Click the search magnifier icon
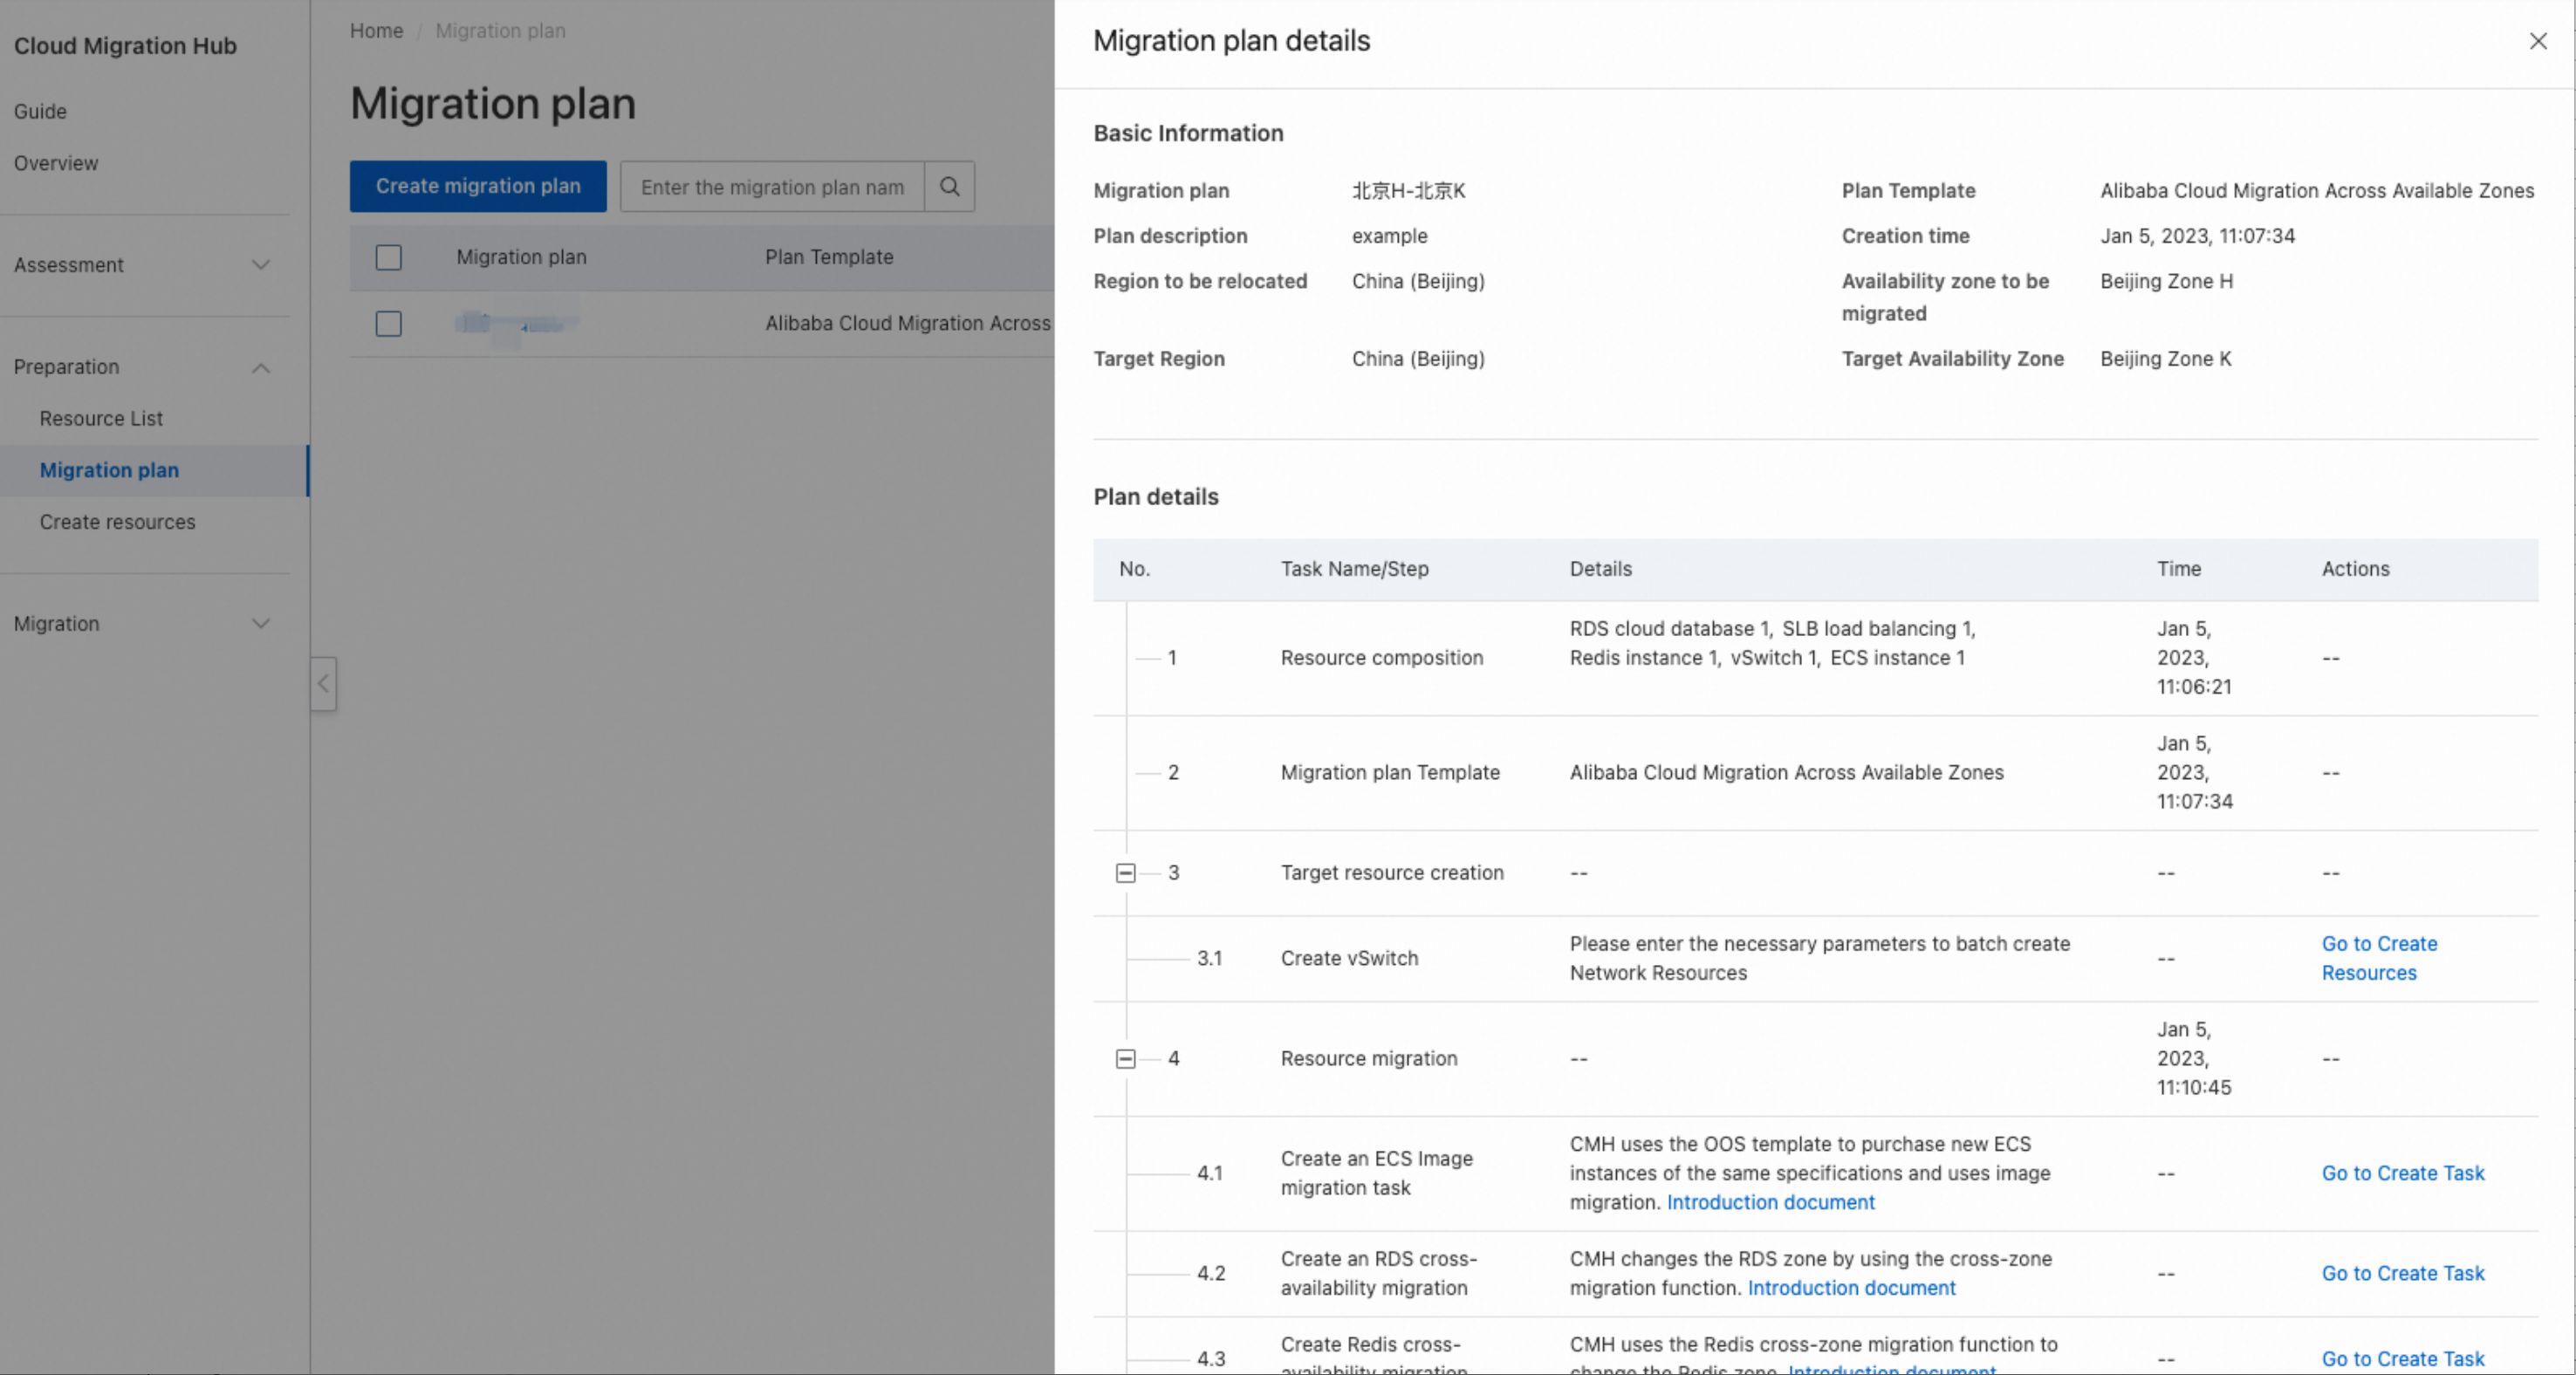The width and height of the screenshot is (2576, 1375). 949,186
